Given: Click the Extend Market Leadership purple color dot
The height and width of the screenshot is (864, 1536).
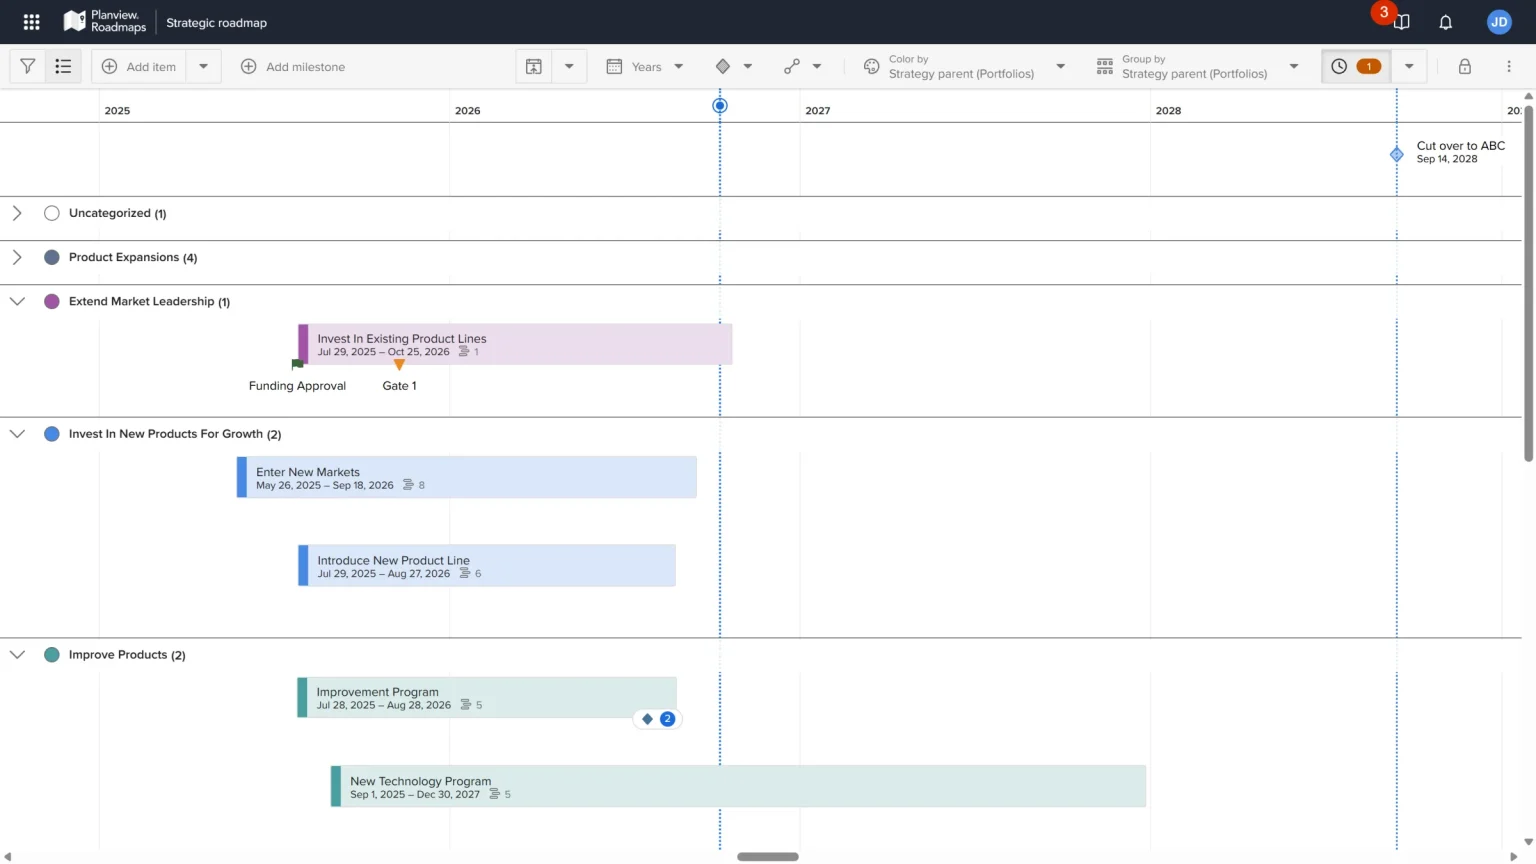Looking at the screenshot, I should [52, 301].
